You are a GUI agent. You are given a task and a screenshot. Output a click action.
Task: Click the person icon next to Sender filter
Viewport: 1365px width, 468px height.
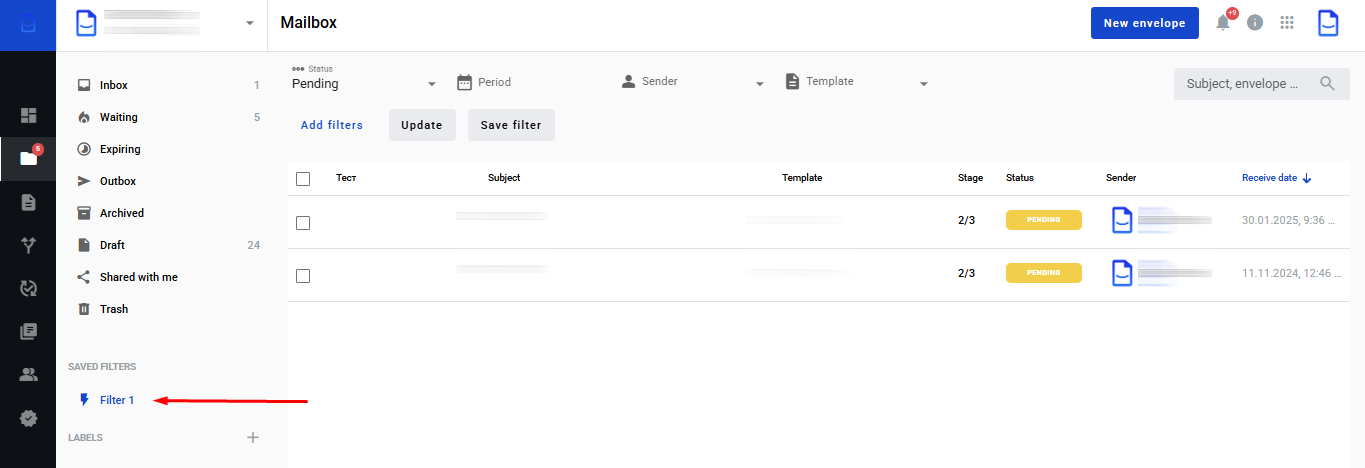point(628,82)
